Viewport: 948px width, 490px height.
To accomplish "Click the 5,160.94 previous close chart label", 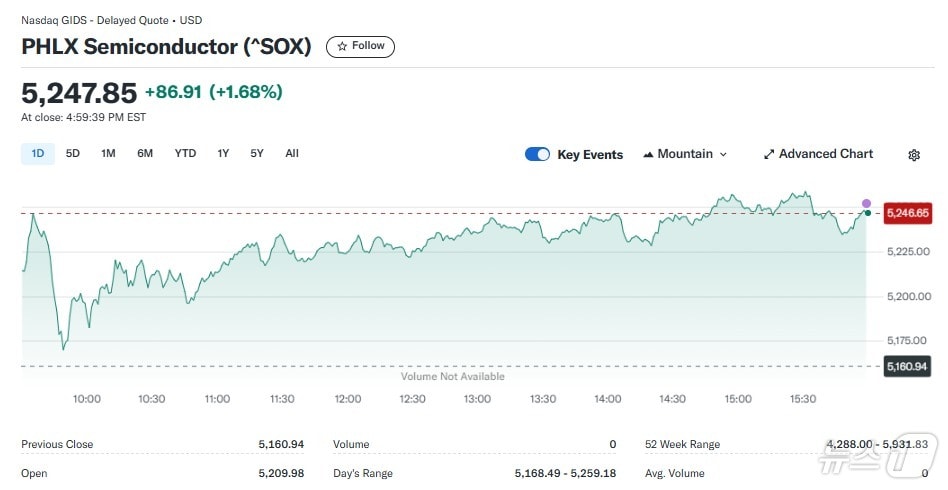I will coord(908,367).
